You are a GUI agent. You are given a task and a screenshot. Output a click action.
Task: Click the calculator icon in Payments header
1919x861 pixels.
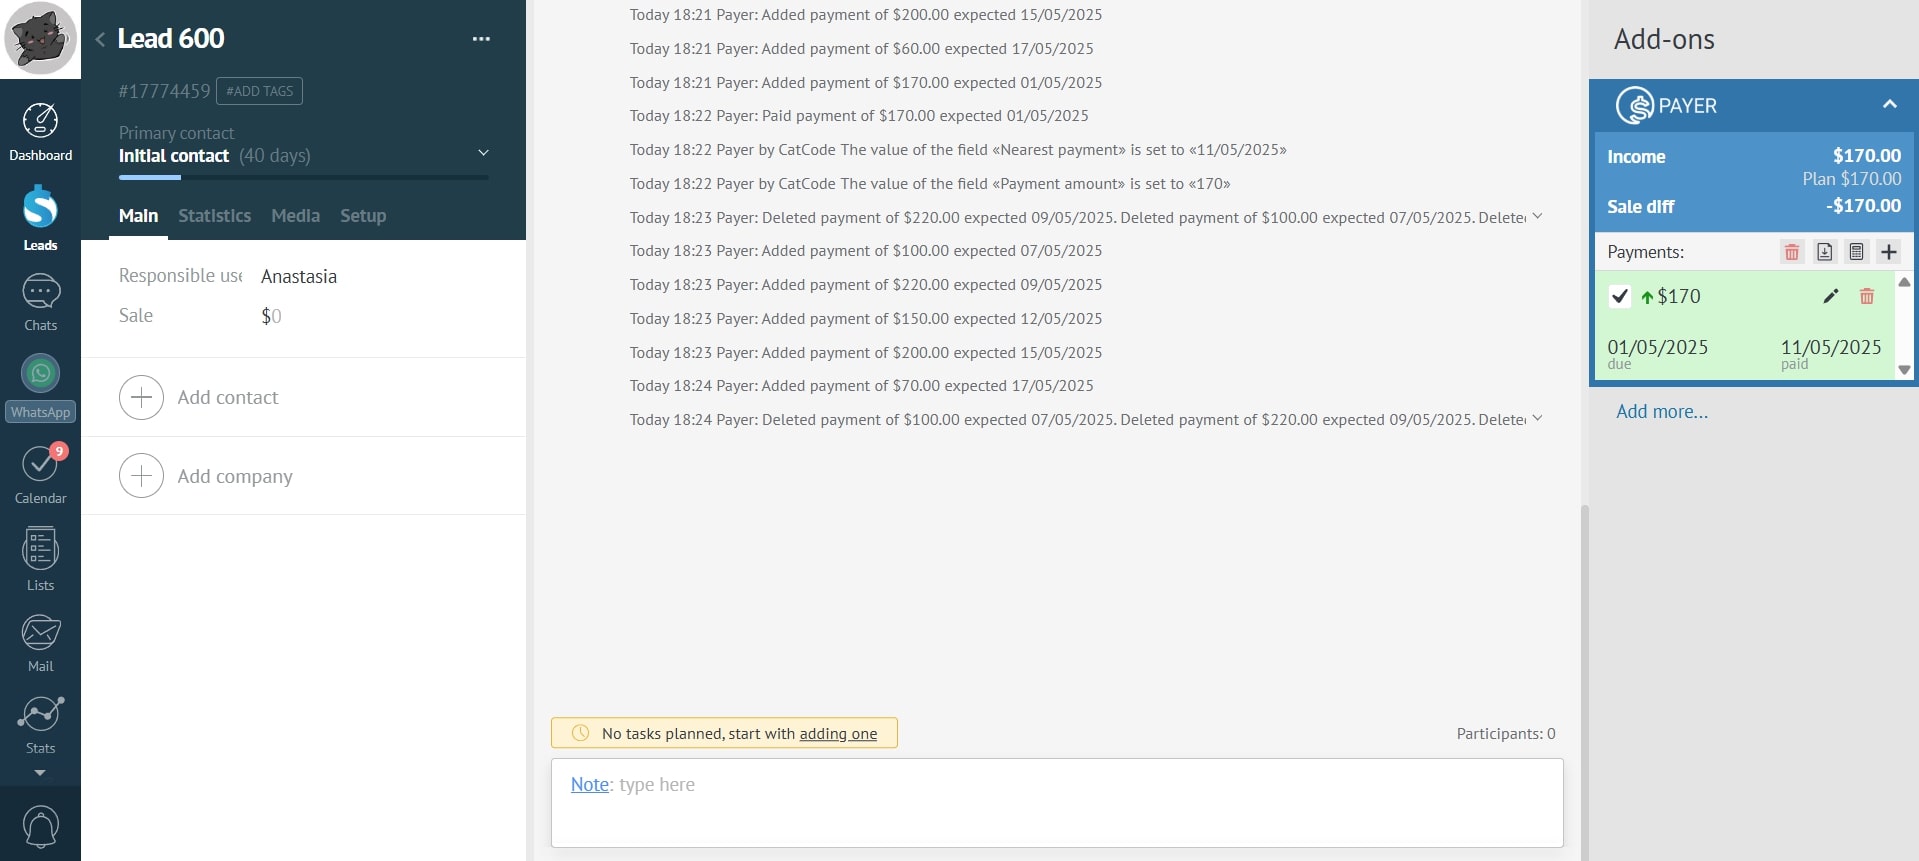(1856, 252)
